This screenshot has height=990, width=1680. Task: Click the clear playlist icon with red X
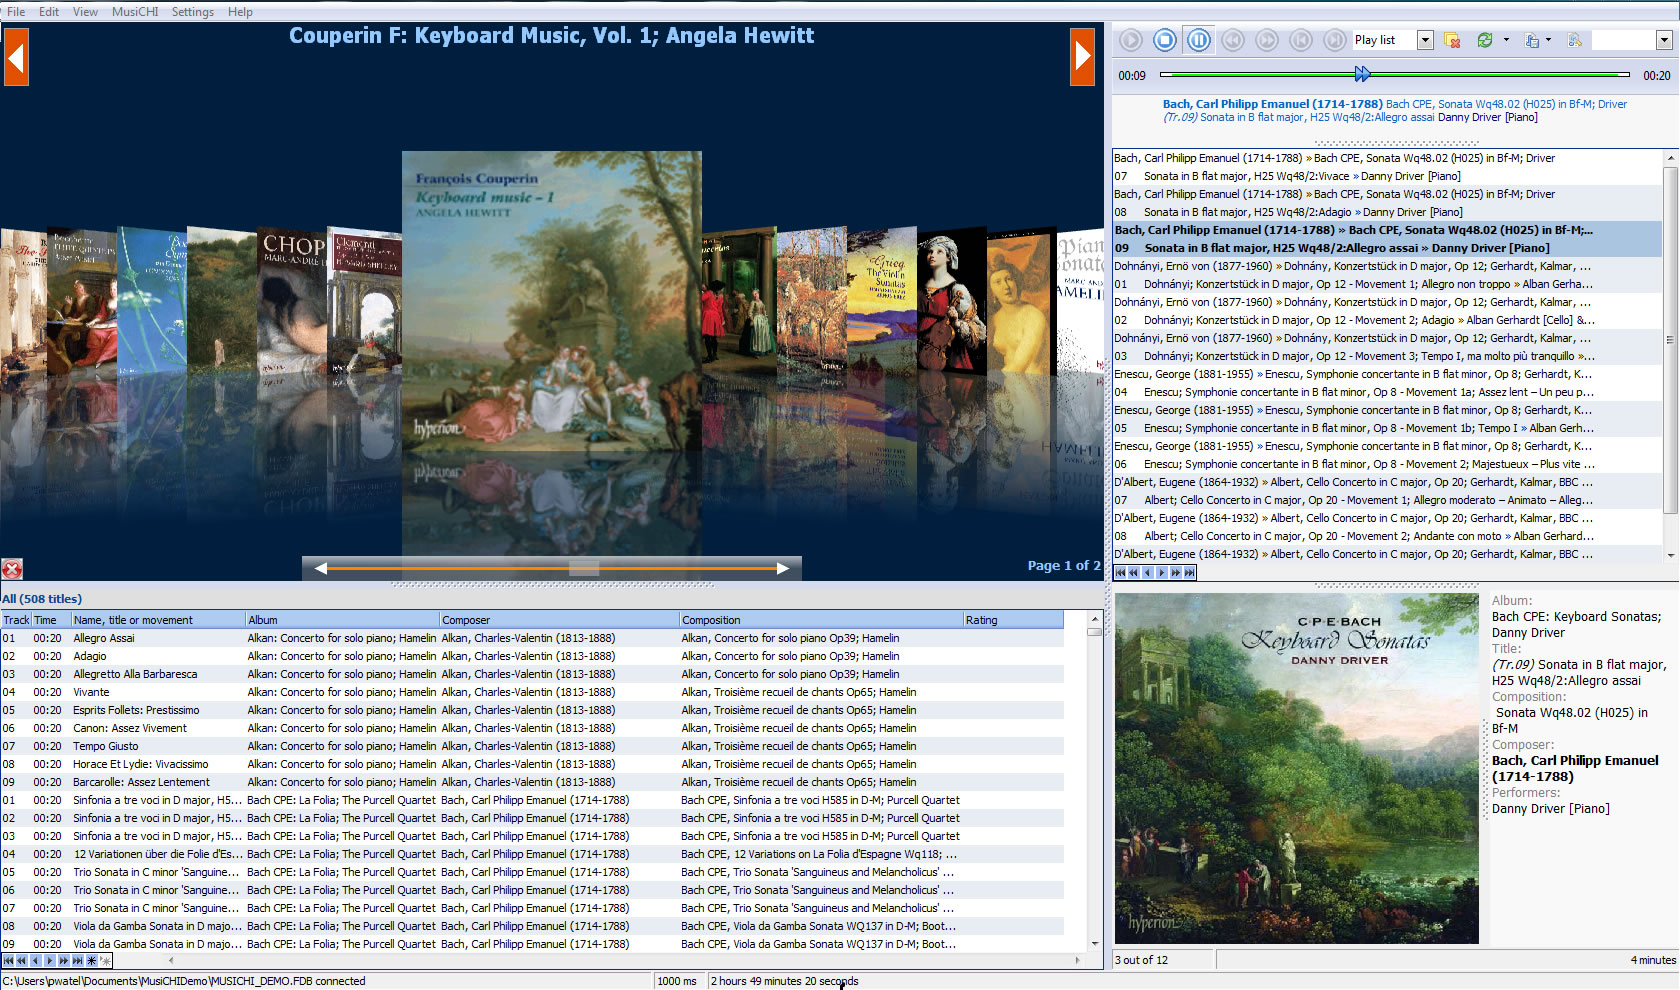pyautogui.click(x=1452, y=40)
